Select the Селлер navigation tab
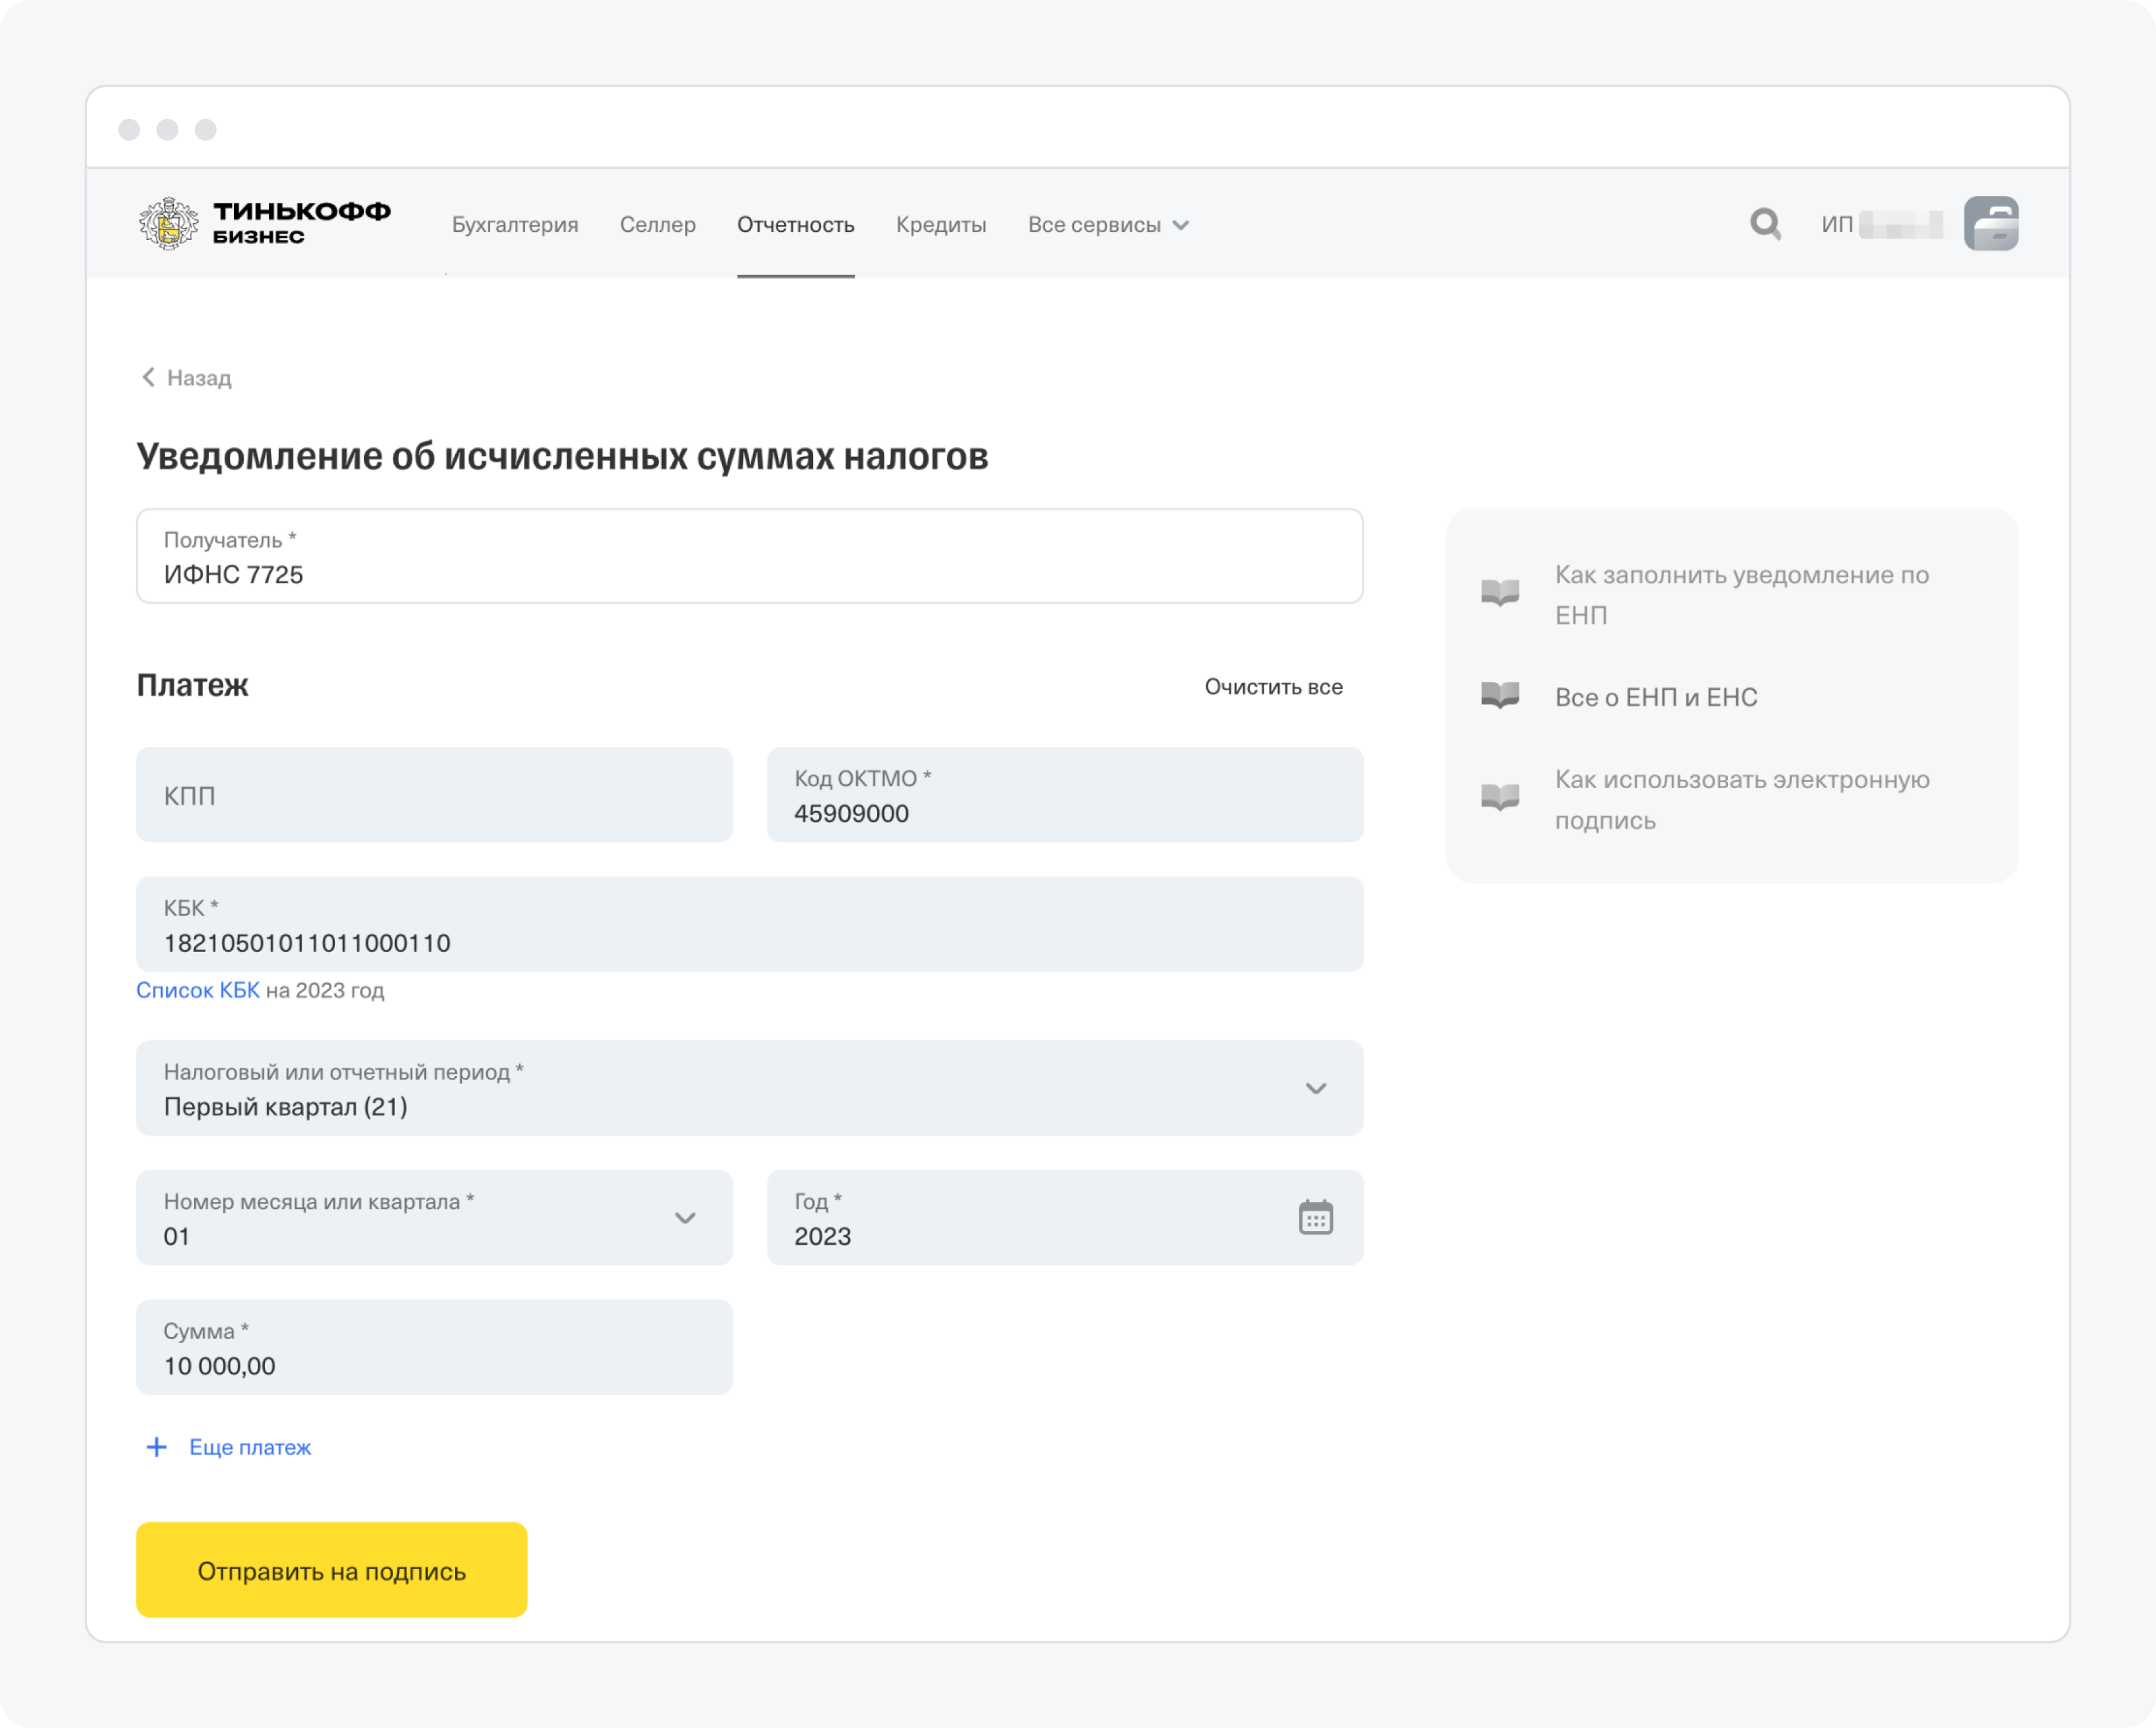 coord(657,225)
